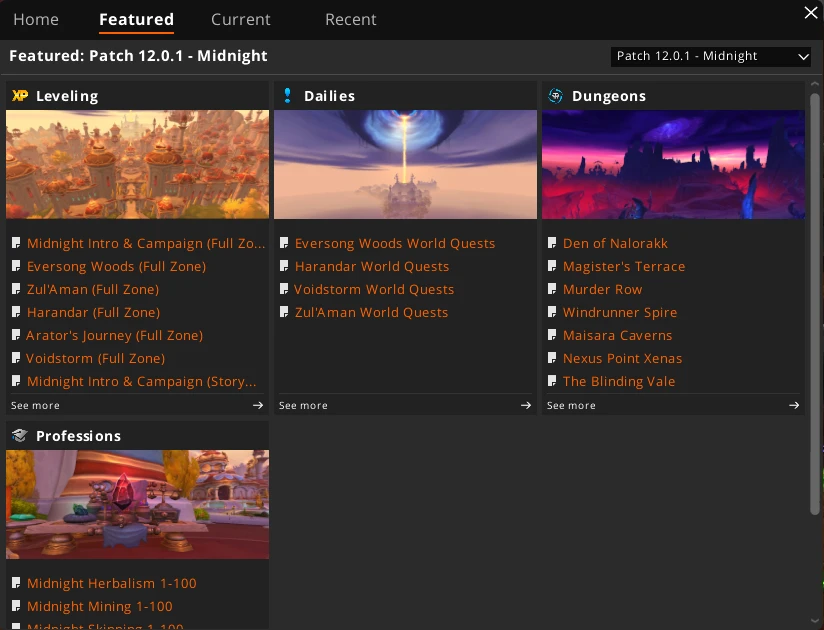The image size is (824, 630).
Task: Click the vertical scrollbar on the right
Action: [x=815, y=300]
